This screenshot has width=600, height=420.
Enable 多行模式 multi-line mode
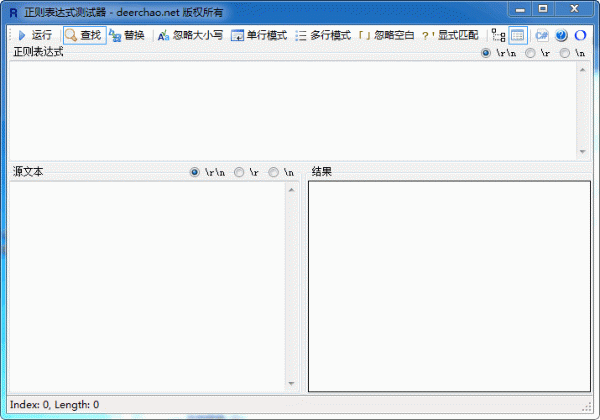322,35
